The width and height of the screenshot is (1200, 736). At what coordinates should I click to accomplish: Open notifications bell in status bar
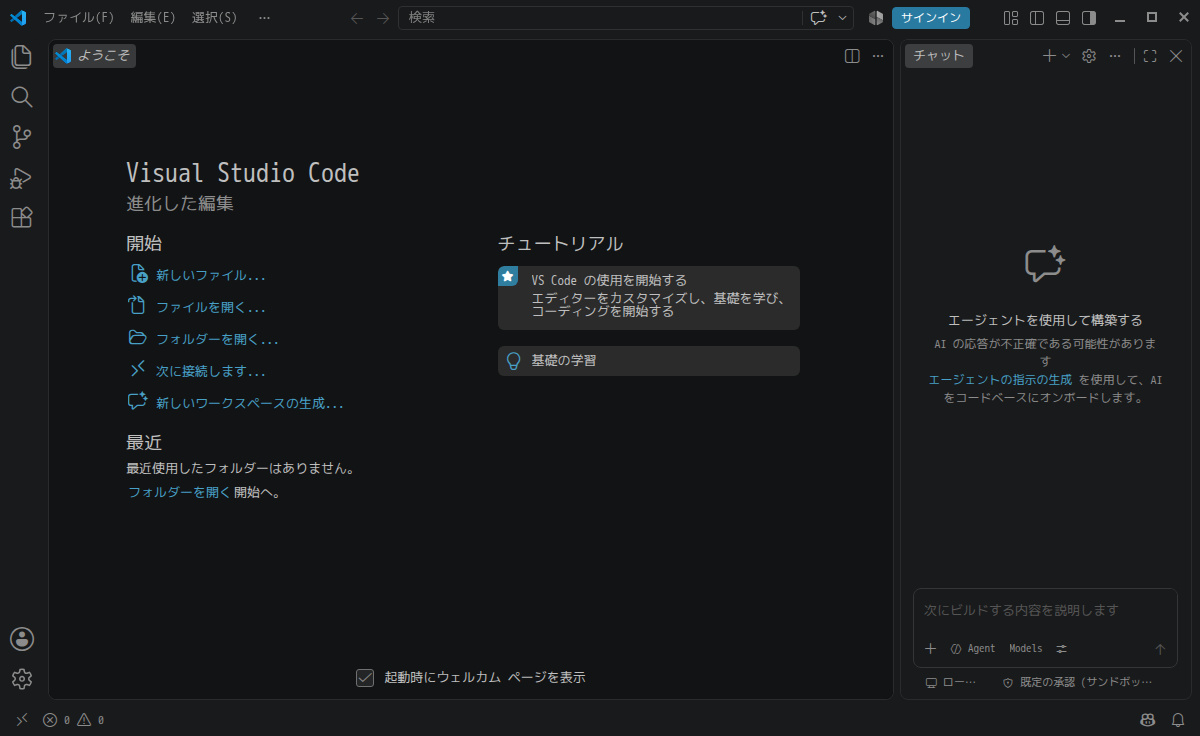click(1178, 720)
